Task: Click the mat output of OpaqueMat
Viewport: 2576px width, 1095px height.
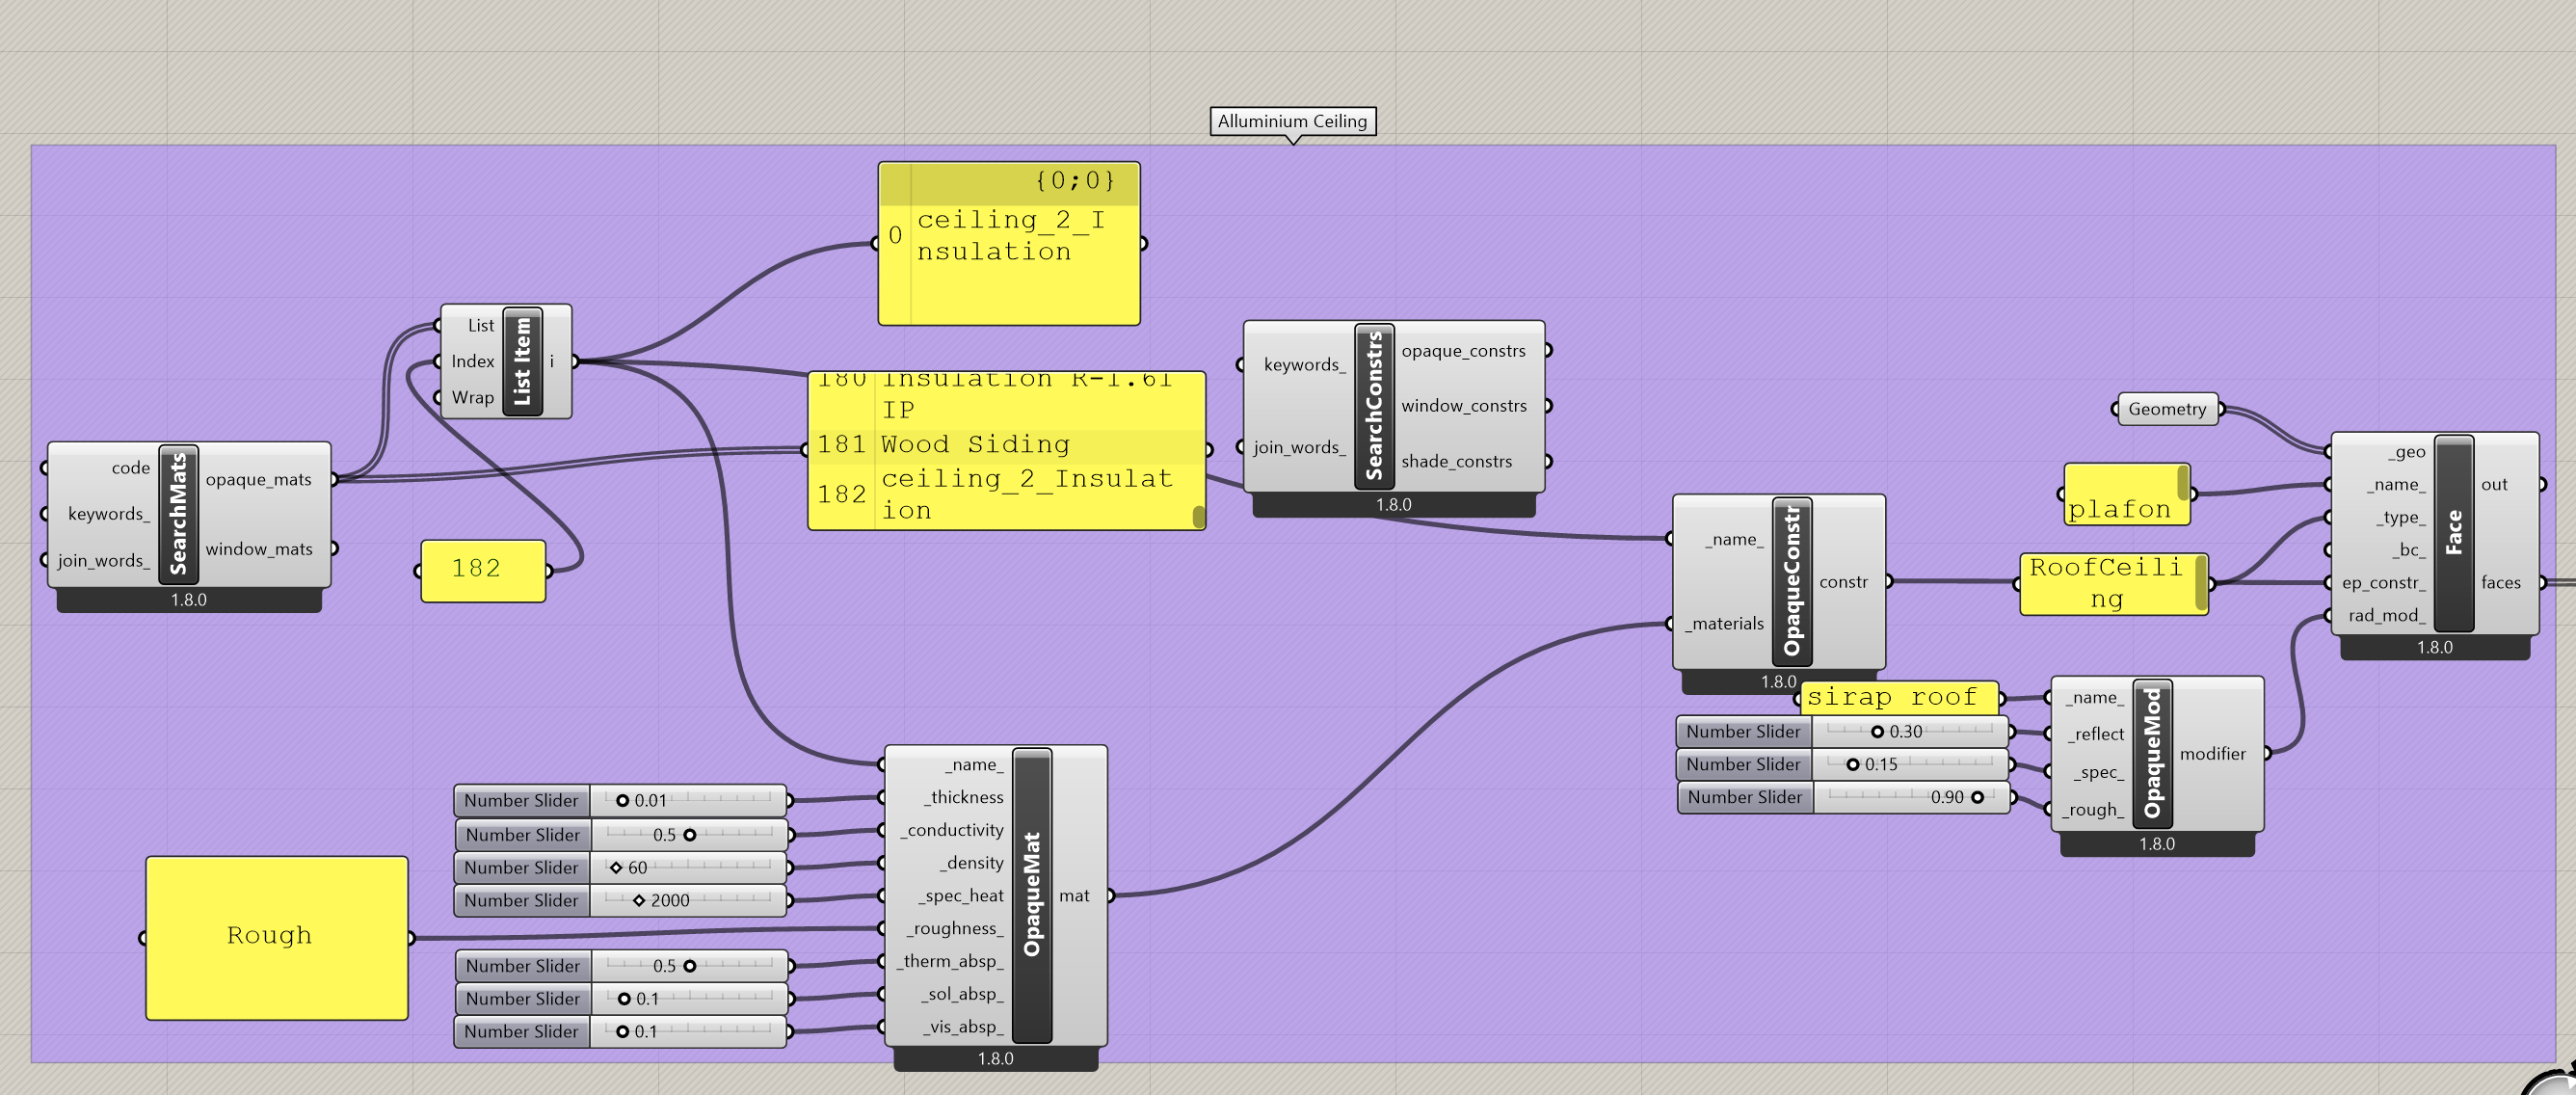Action: pos(1074,895)
